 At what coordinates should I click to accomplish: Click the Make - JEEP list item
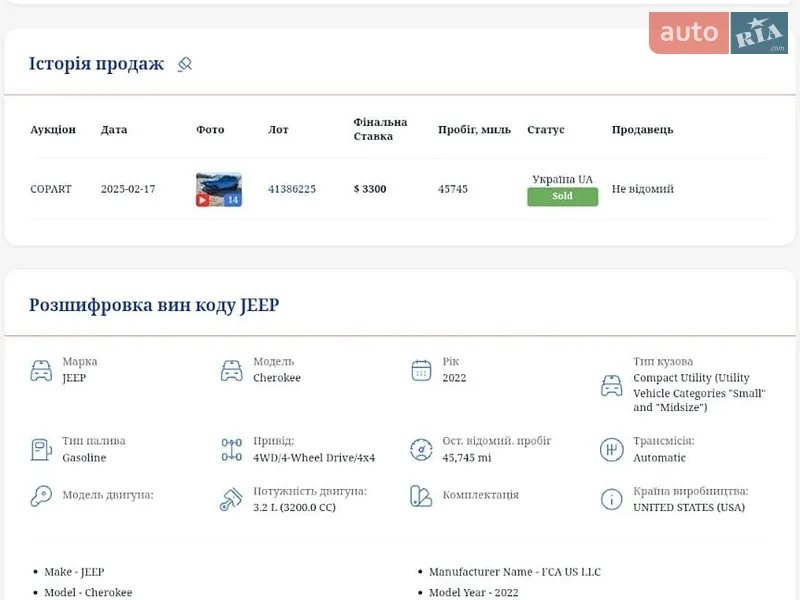pyautogui.click(x=74, y=572)
